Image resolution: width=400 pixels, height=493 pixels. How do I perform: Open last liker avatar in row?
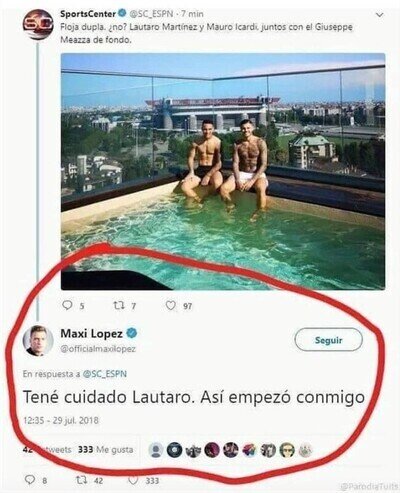point(305,450)
